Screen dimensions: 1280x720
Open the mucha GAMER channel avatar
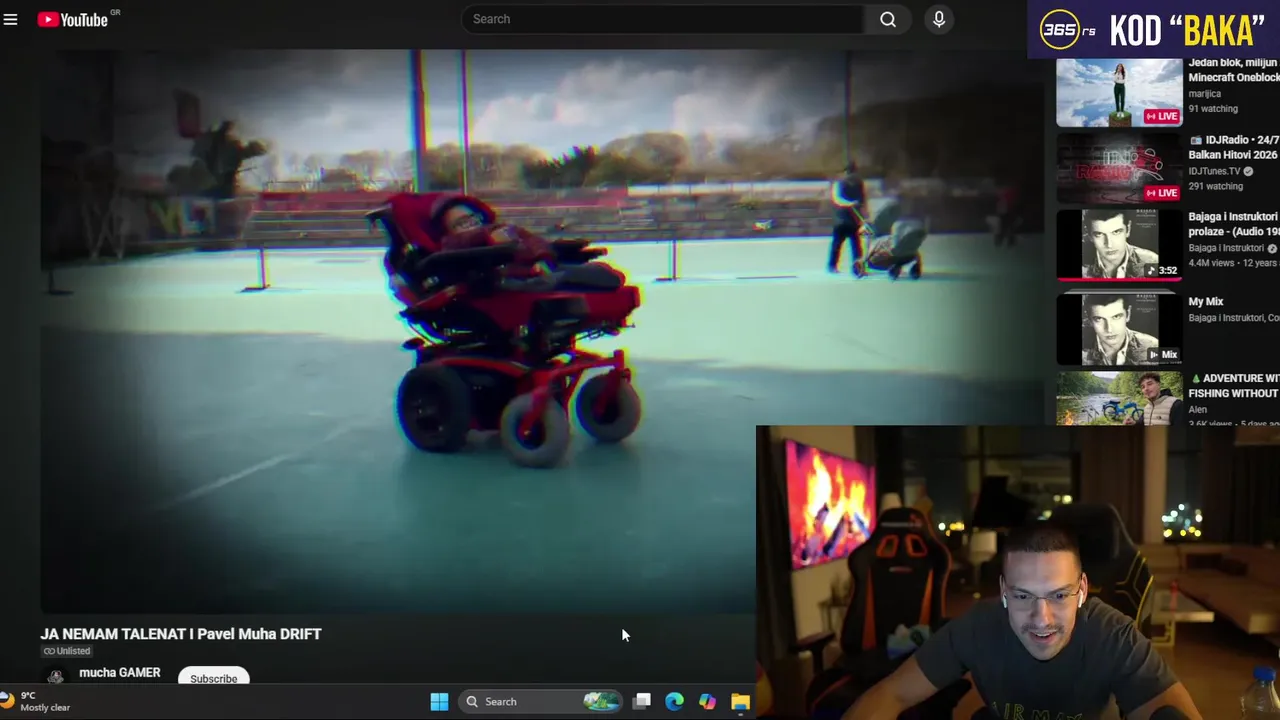[x=55, y=677]
